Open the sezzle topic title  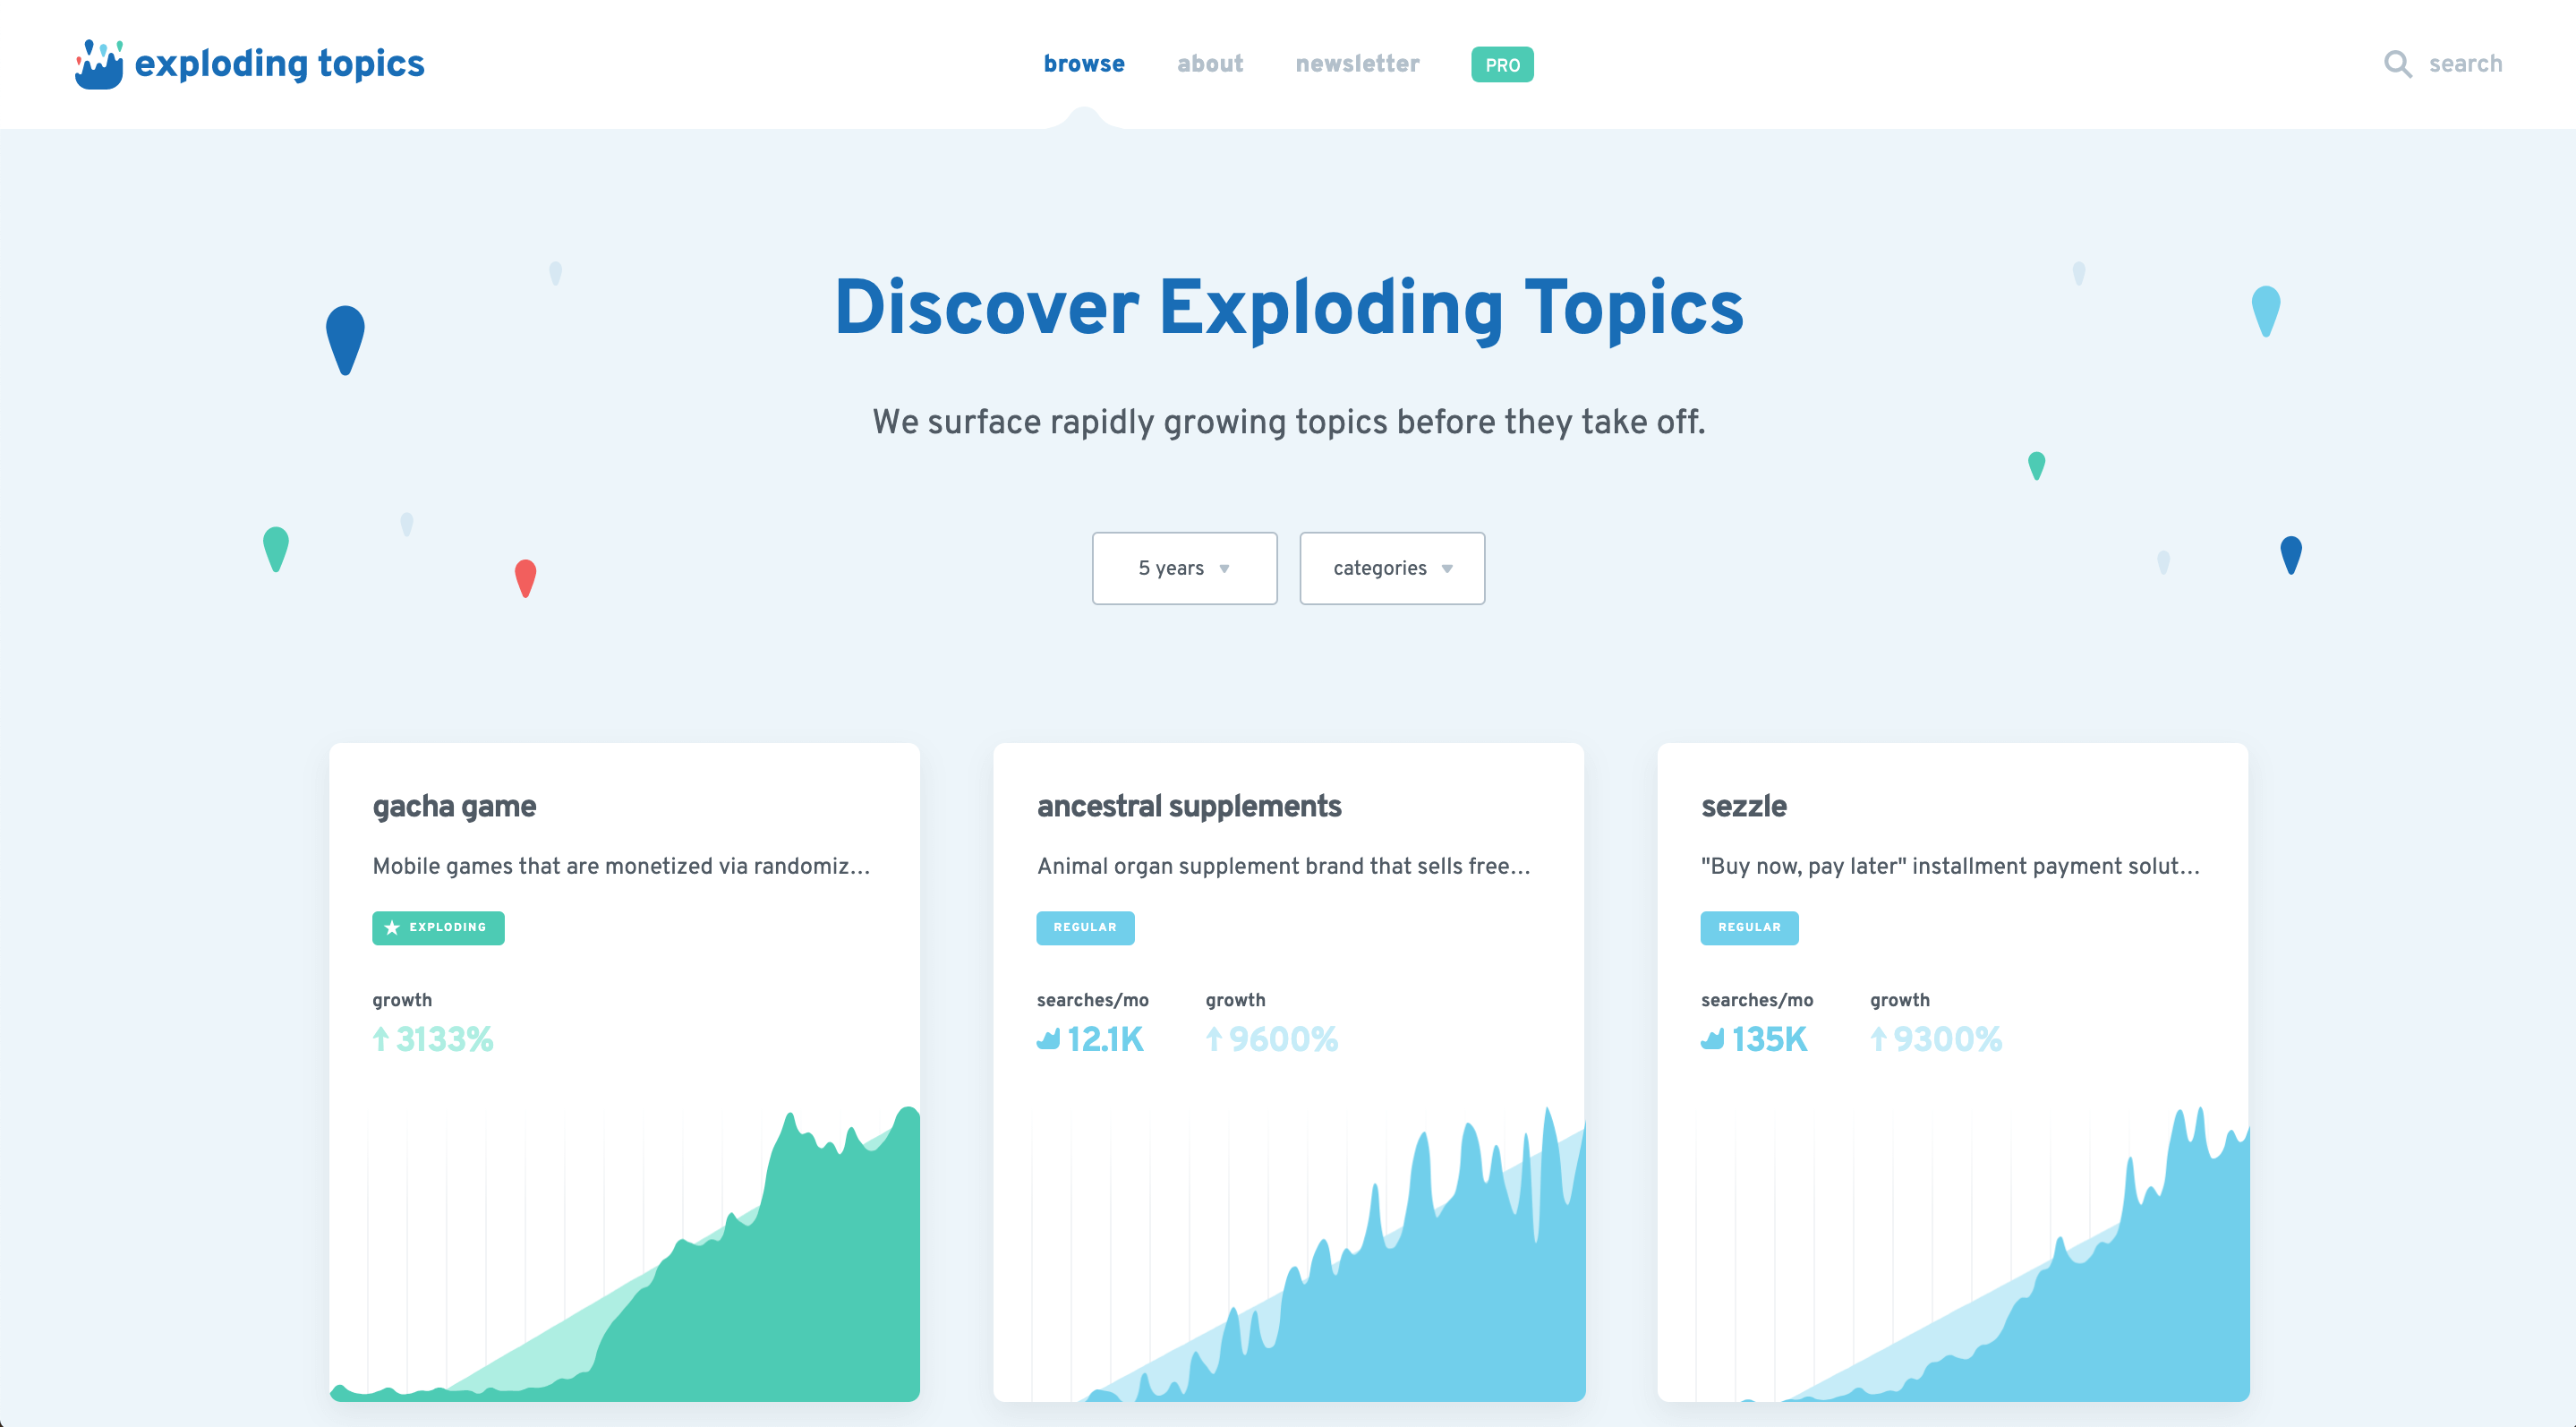[1743, 806]
